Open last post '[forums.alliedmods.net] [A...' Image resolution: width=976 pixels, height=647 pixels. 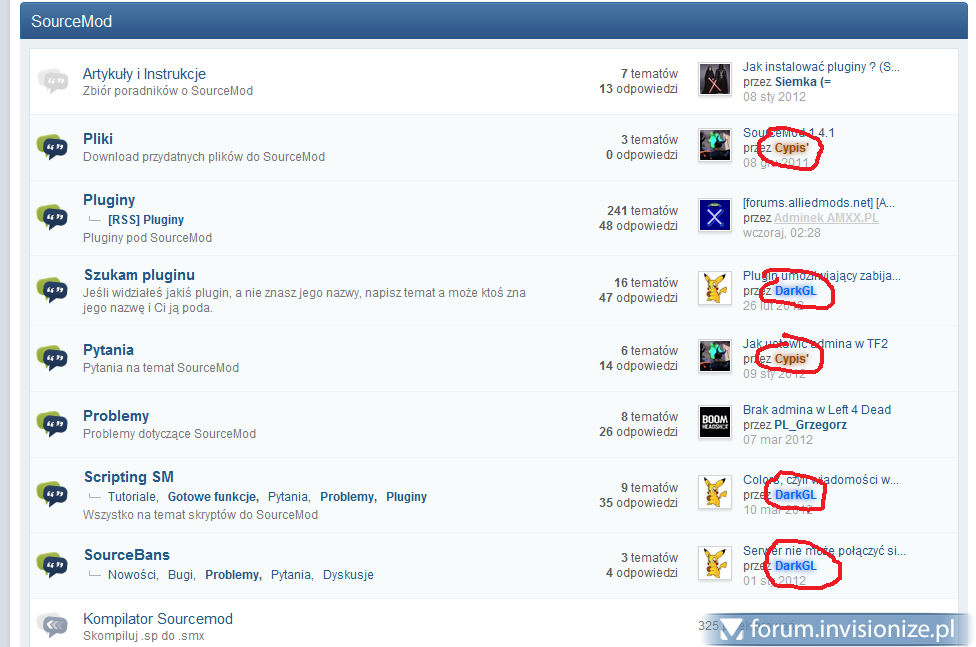[x=819, y=202]
